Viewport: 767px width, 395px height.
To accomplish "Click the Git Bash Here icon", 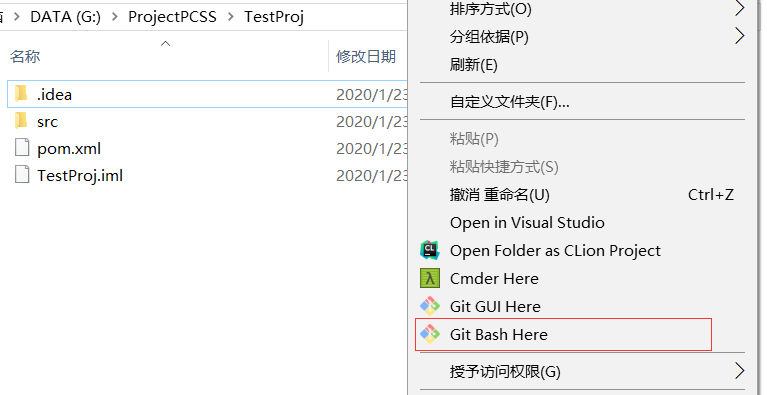I will pos(429,334).
